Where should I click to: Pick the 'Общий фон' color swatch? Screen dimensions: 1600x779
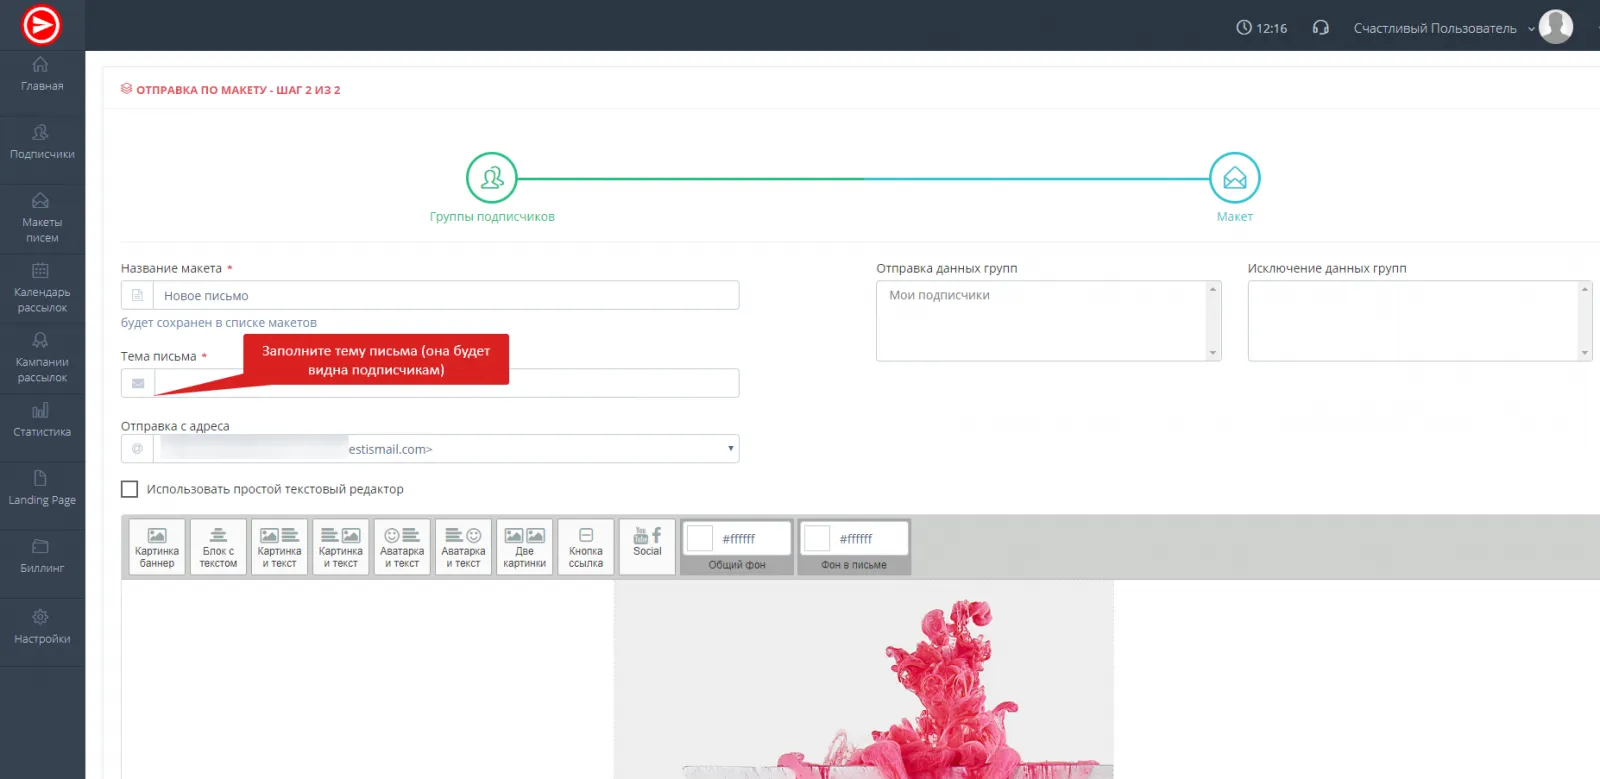(x=700, y=538)
